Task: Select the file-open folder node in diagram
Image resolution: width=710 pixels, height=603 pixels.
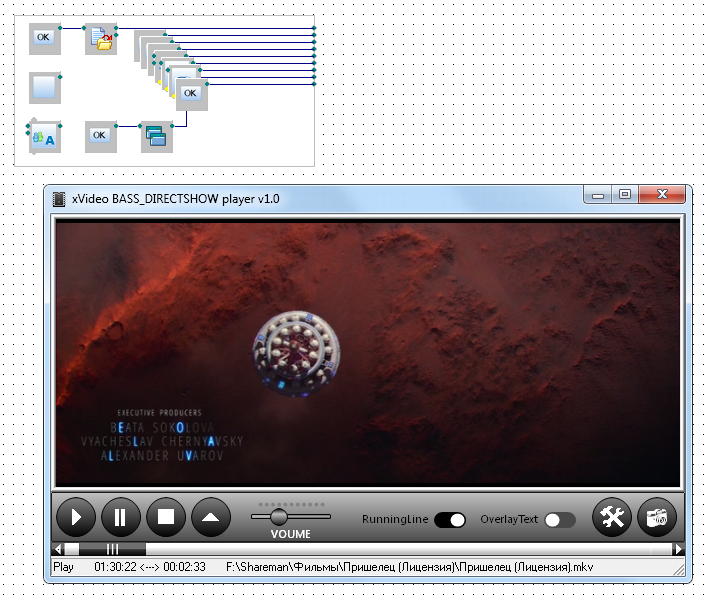Action: pos(101,39)
